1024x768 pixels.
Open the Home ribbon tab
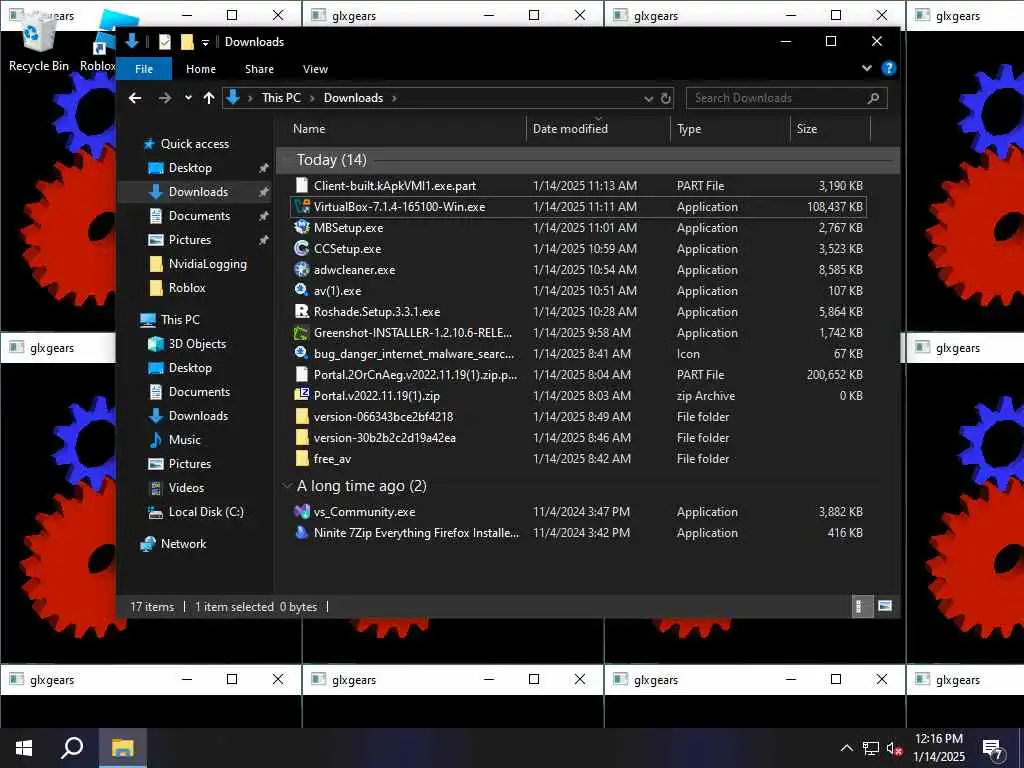[200, 69]
